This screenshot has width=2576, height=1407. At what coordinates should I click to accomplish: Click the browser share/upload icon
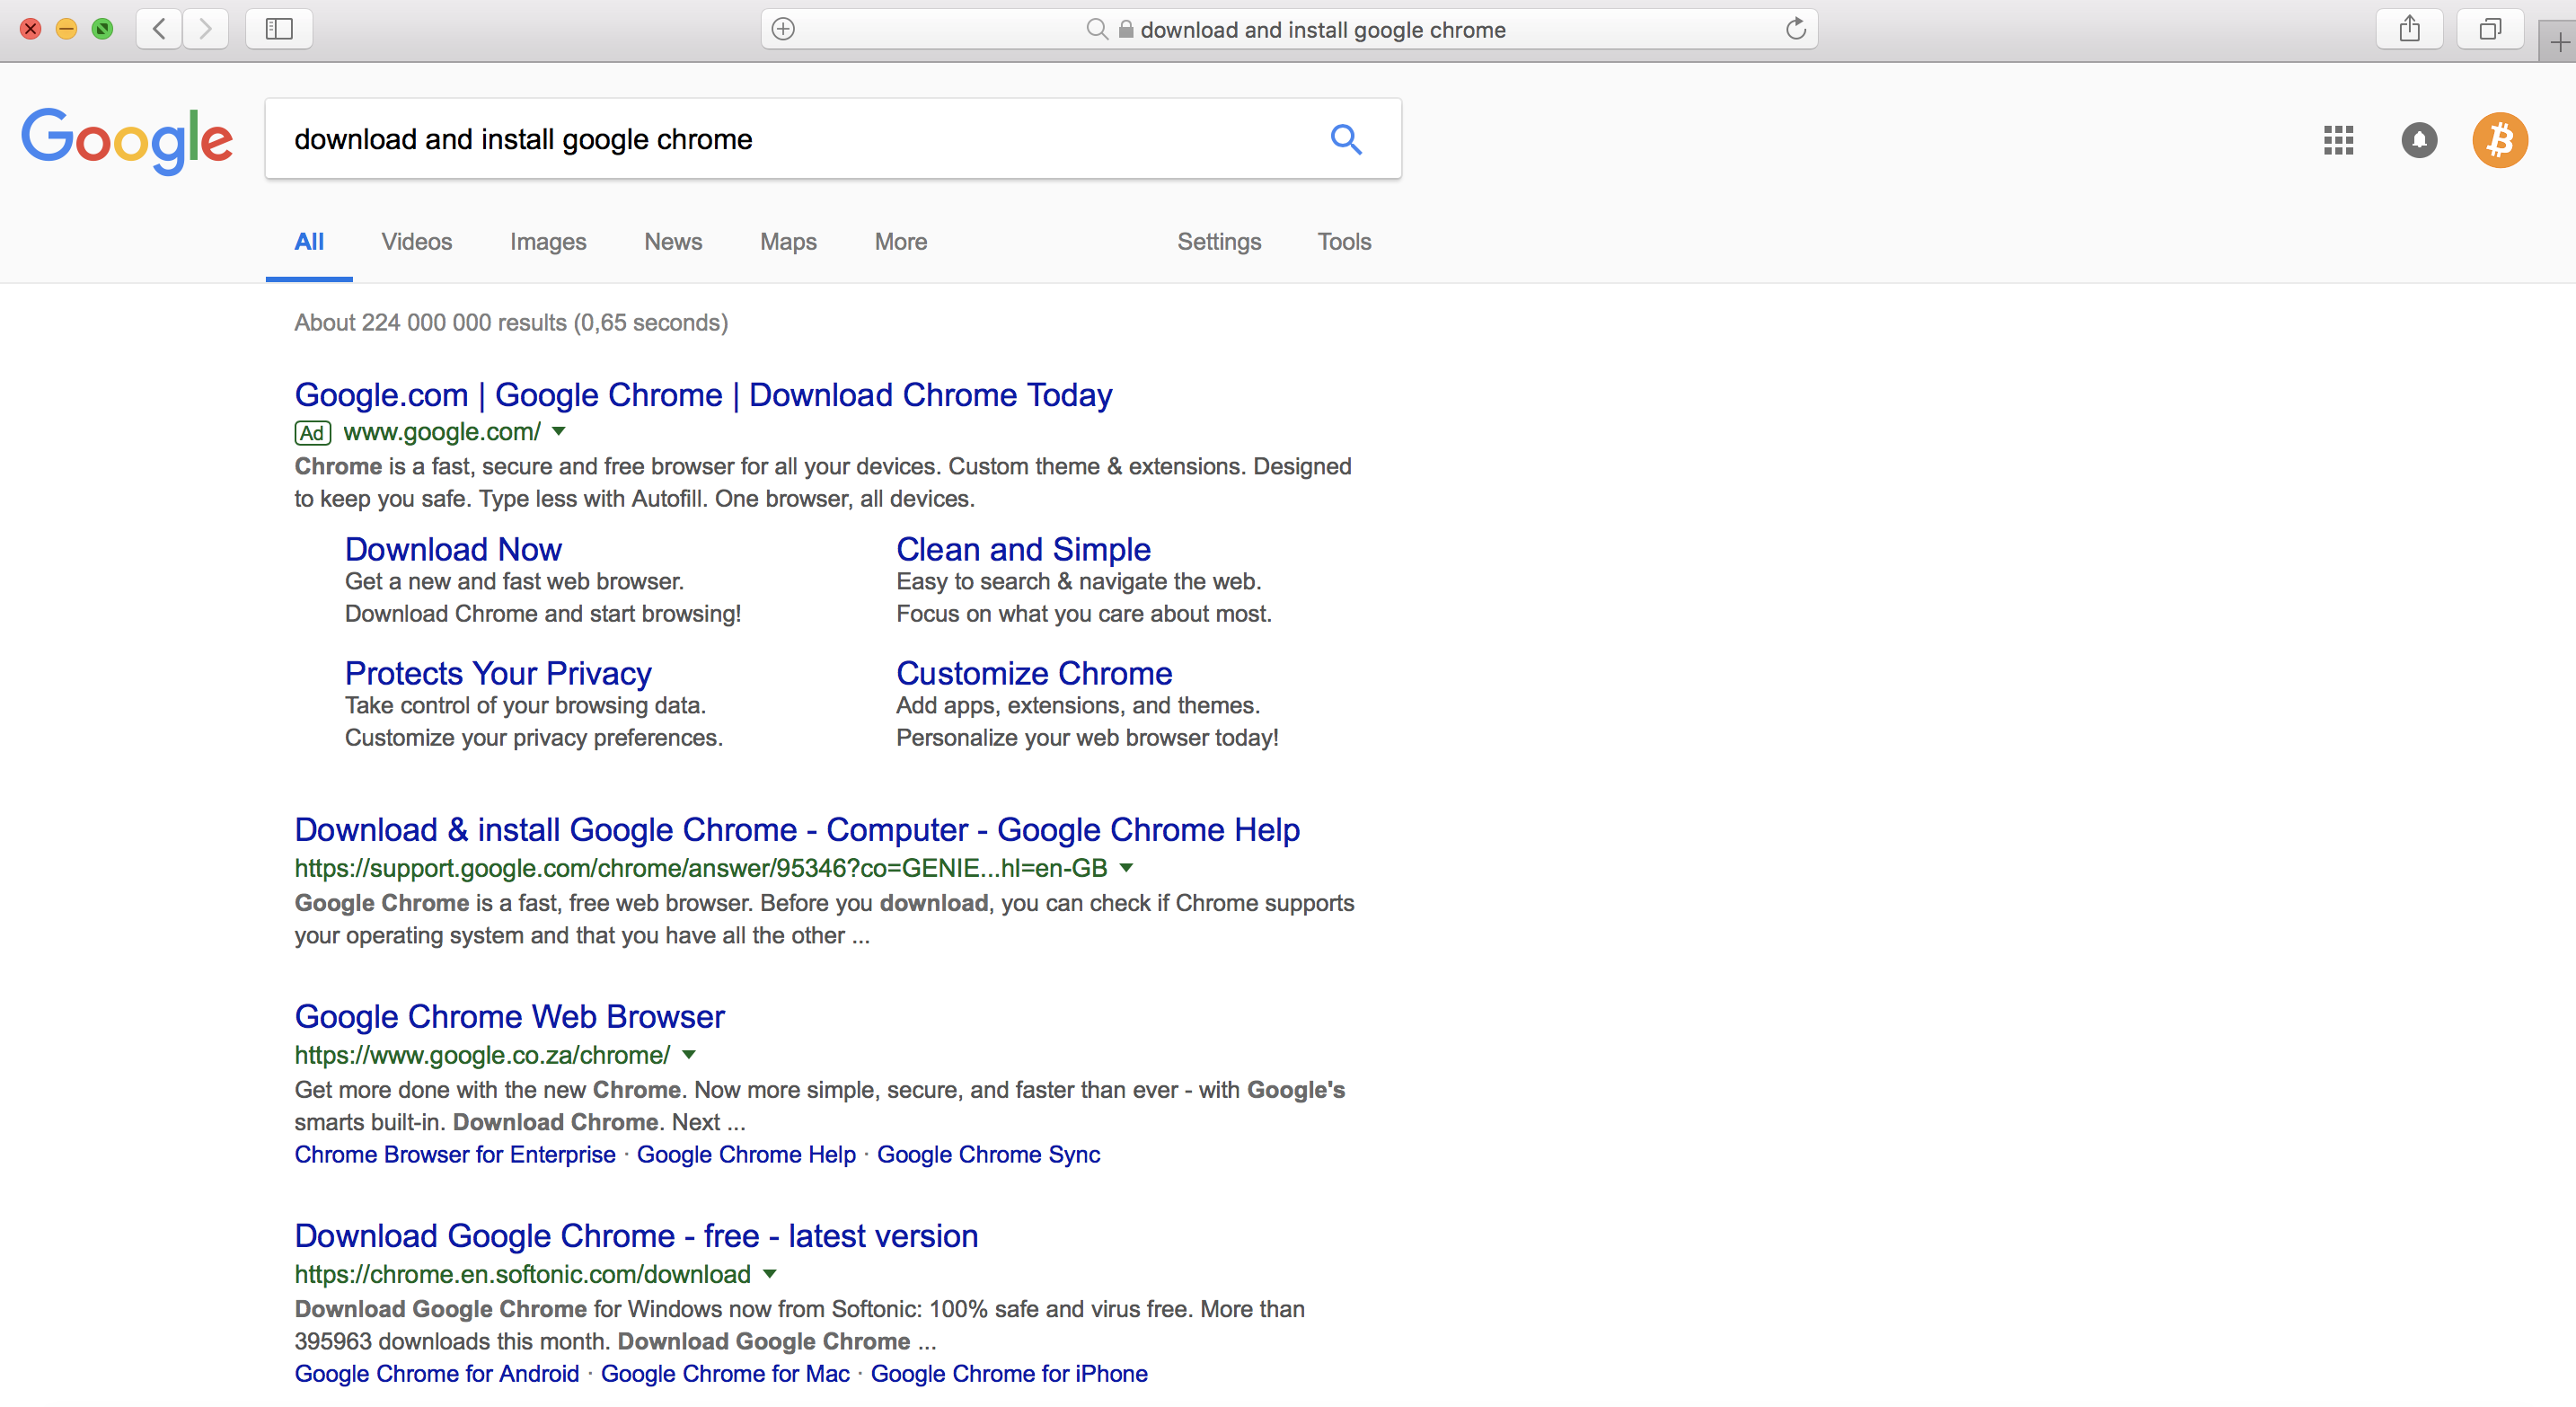[x=2408, y=30]
